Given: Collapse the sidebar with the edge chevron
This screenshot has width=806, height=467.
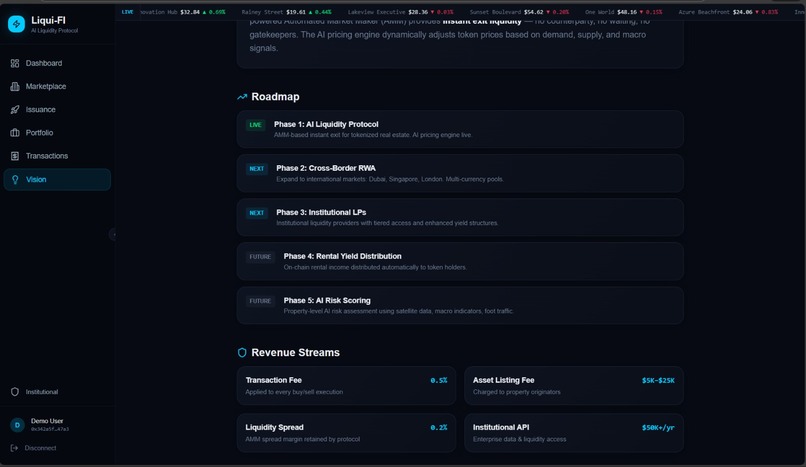Looking at the screenshot, I should coord(113,234).
